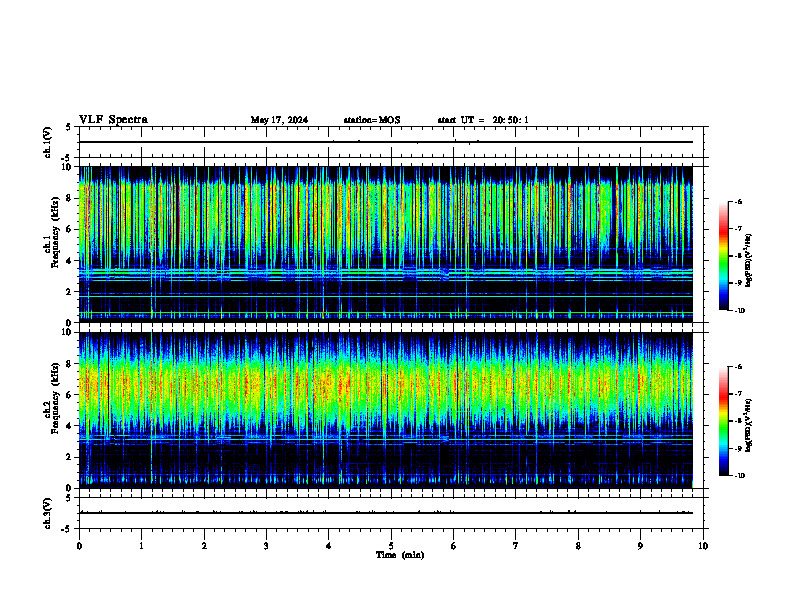Click the "ch.1(V)" waveform axis label
Screen dimensions: 792x612
[48, 142]
